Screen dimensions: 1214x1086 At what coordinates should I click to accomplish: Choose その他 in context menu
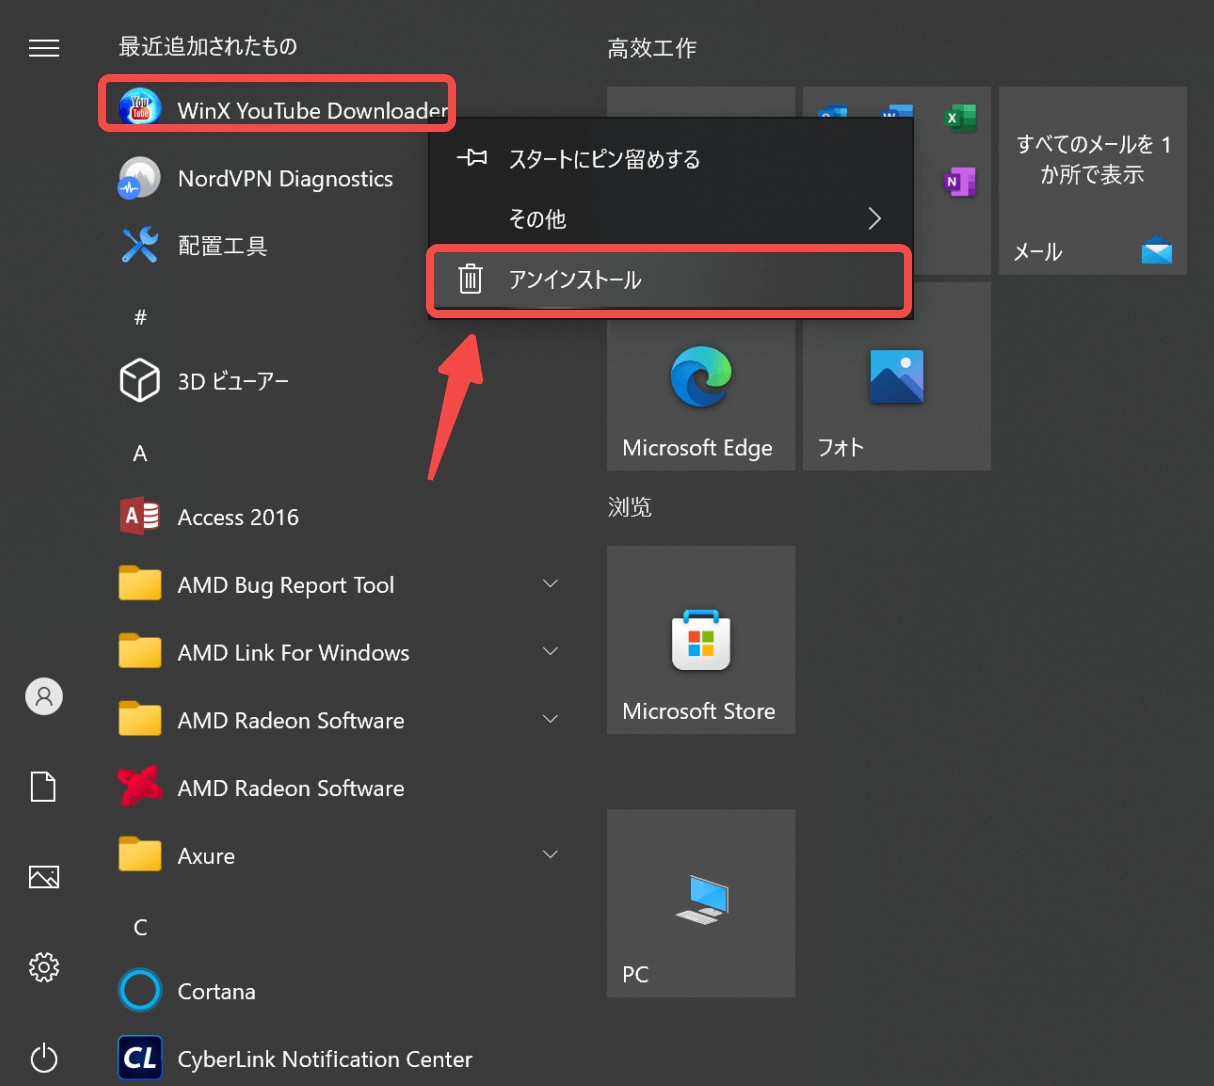[x=670, y=219]
